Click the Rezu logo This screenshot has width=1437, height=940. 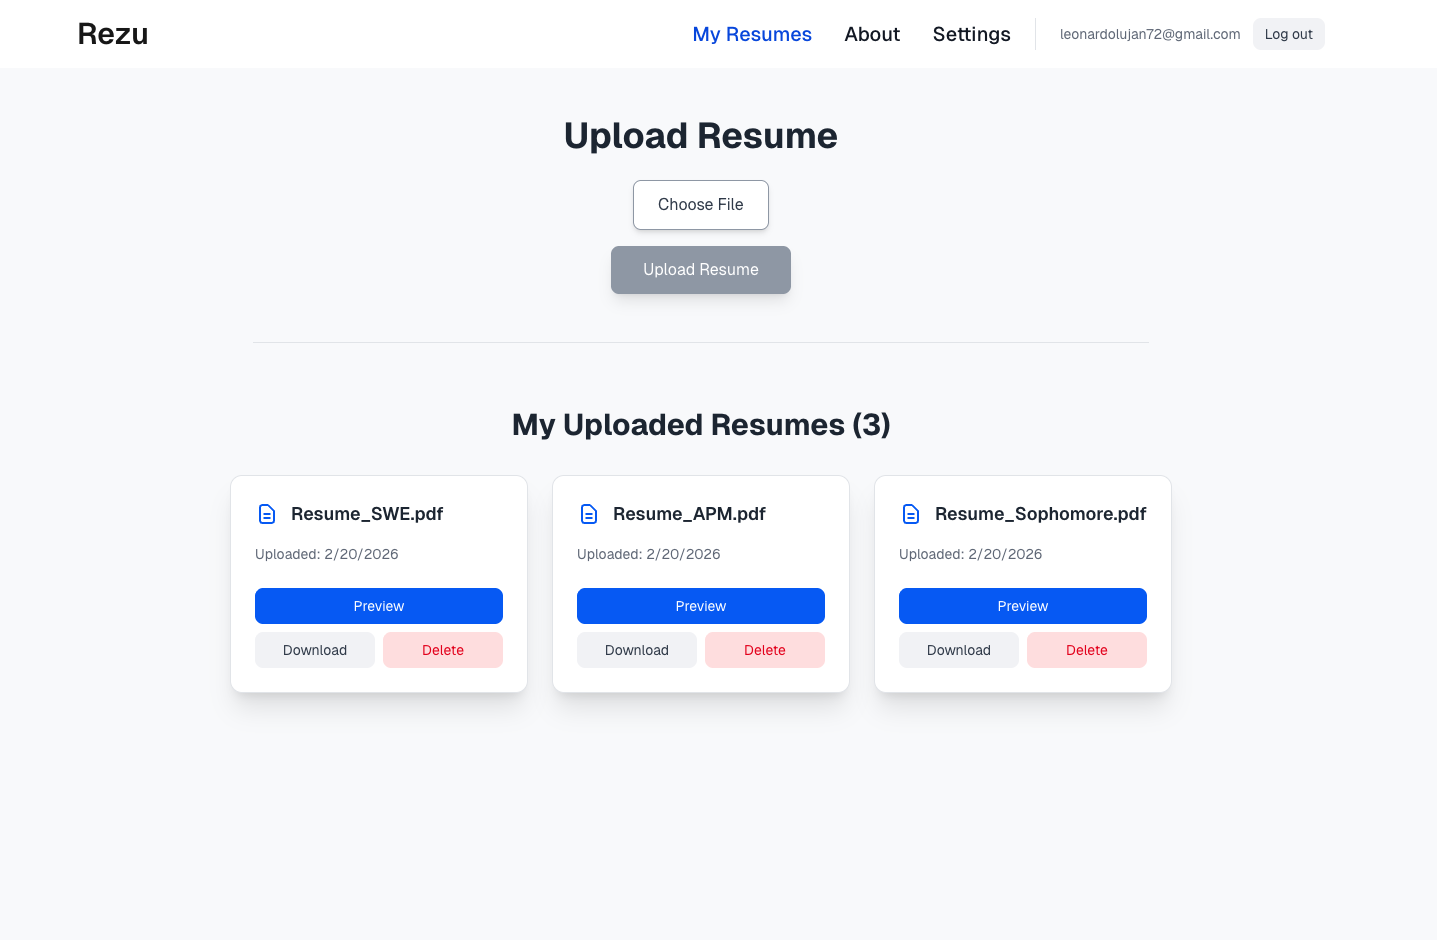coord(113,34)
